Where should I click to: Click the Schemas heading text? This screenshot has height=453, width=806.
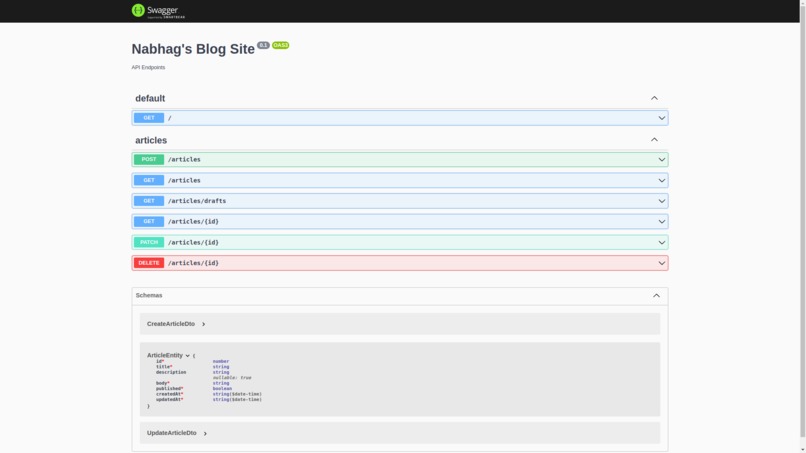(x=149, y=295)
